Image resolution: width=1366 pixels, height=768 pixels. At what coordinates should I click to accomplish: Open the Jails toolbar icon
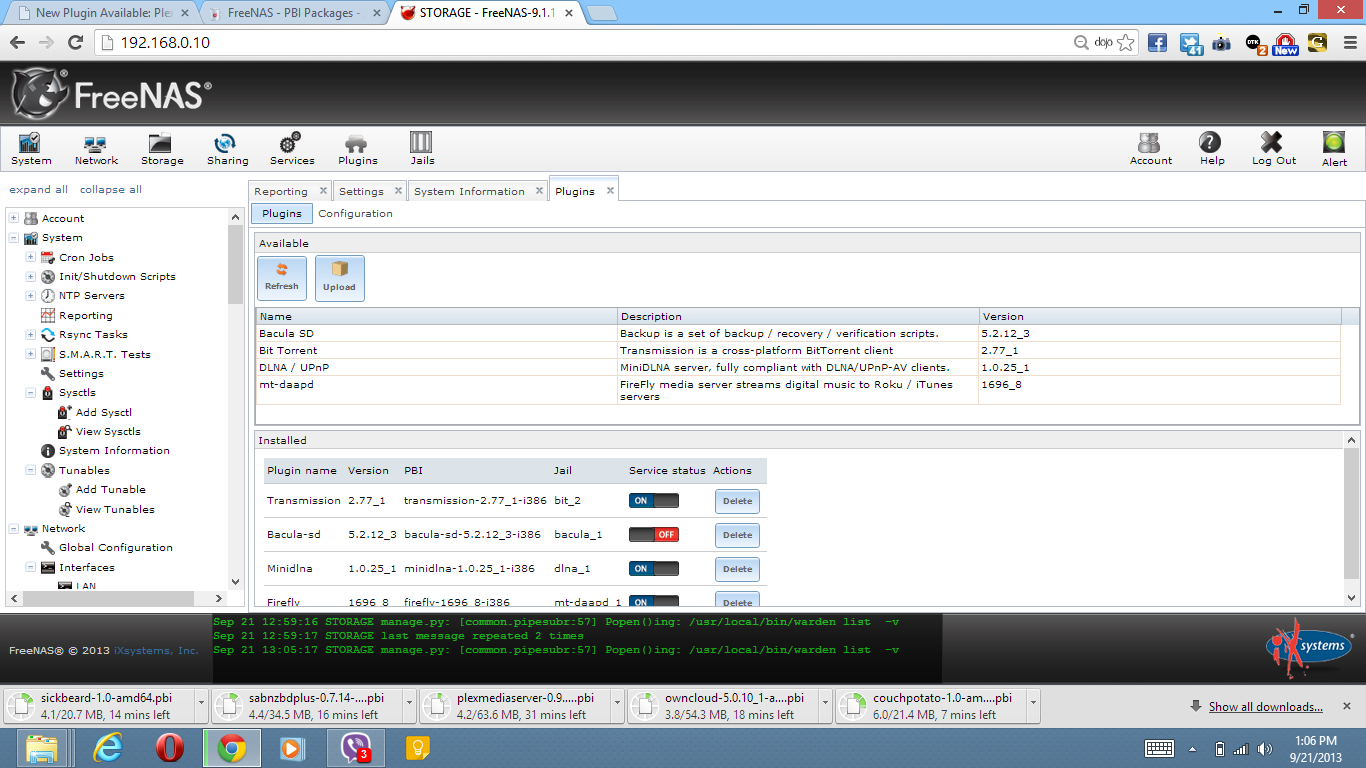[x=422, y=149]
